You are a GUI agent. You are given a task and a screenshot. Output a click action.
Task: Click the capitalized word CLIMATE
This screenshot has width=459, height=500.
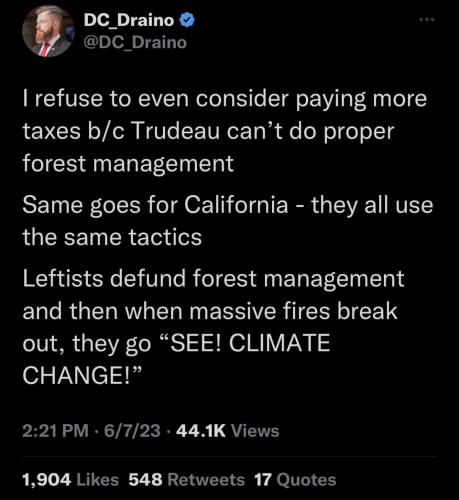click(280, 343)
